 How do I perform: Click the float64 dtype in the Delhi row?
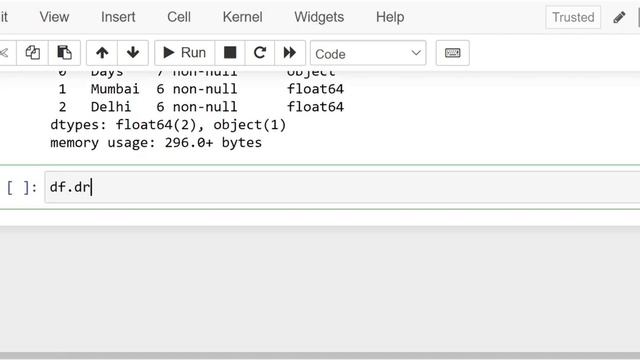tap(315, 107)
